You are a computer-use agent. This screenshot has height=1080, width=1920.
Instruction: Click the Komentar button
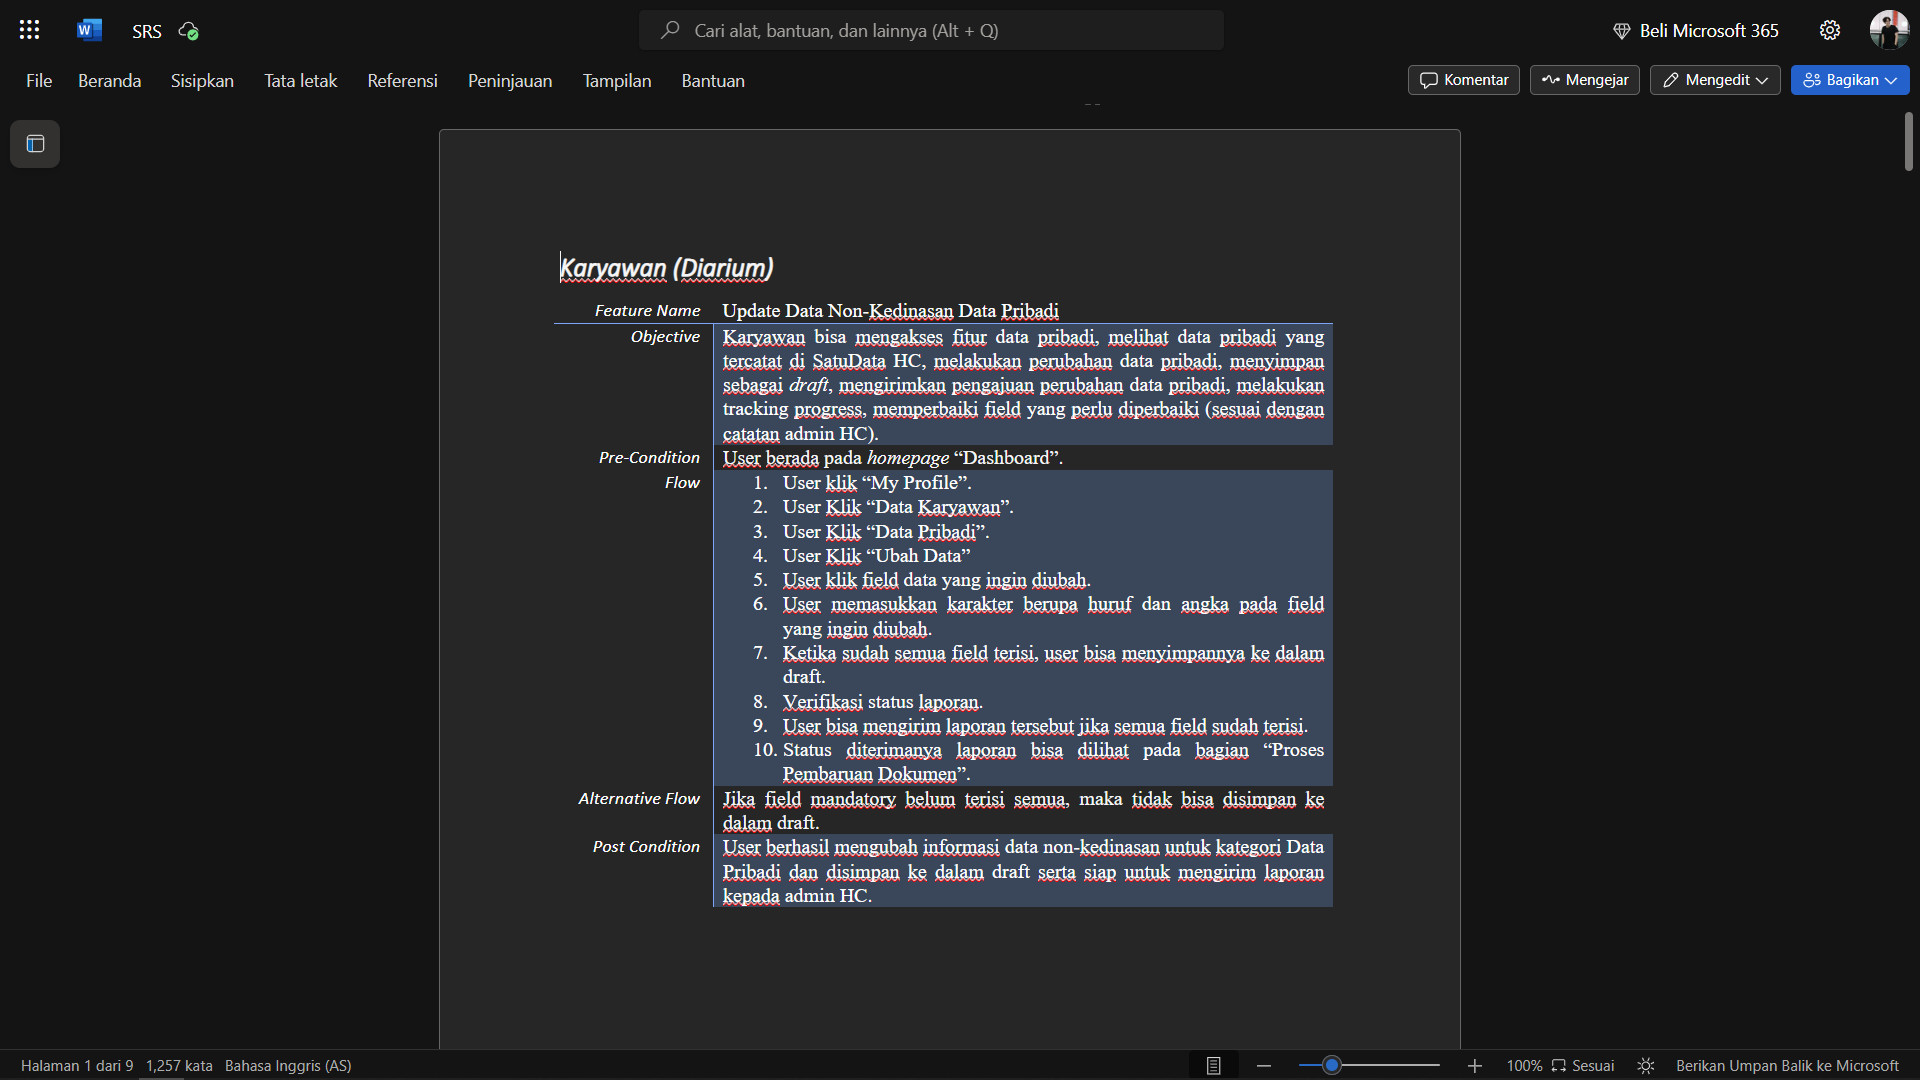1463,80
